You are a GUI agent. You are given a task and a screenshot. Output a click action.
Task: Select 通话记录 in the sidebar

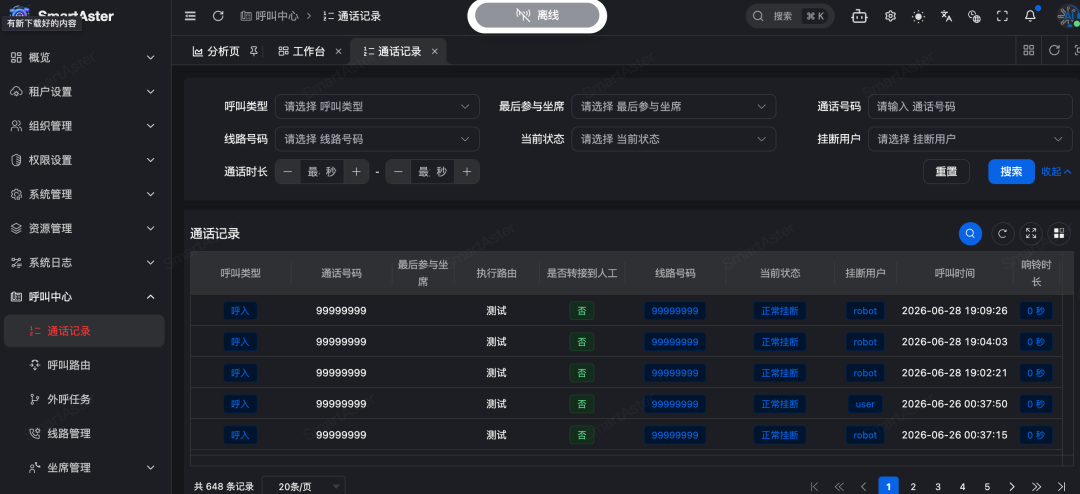[x=84, y=331]
